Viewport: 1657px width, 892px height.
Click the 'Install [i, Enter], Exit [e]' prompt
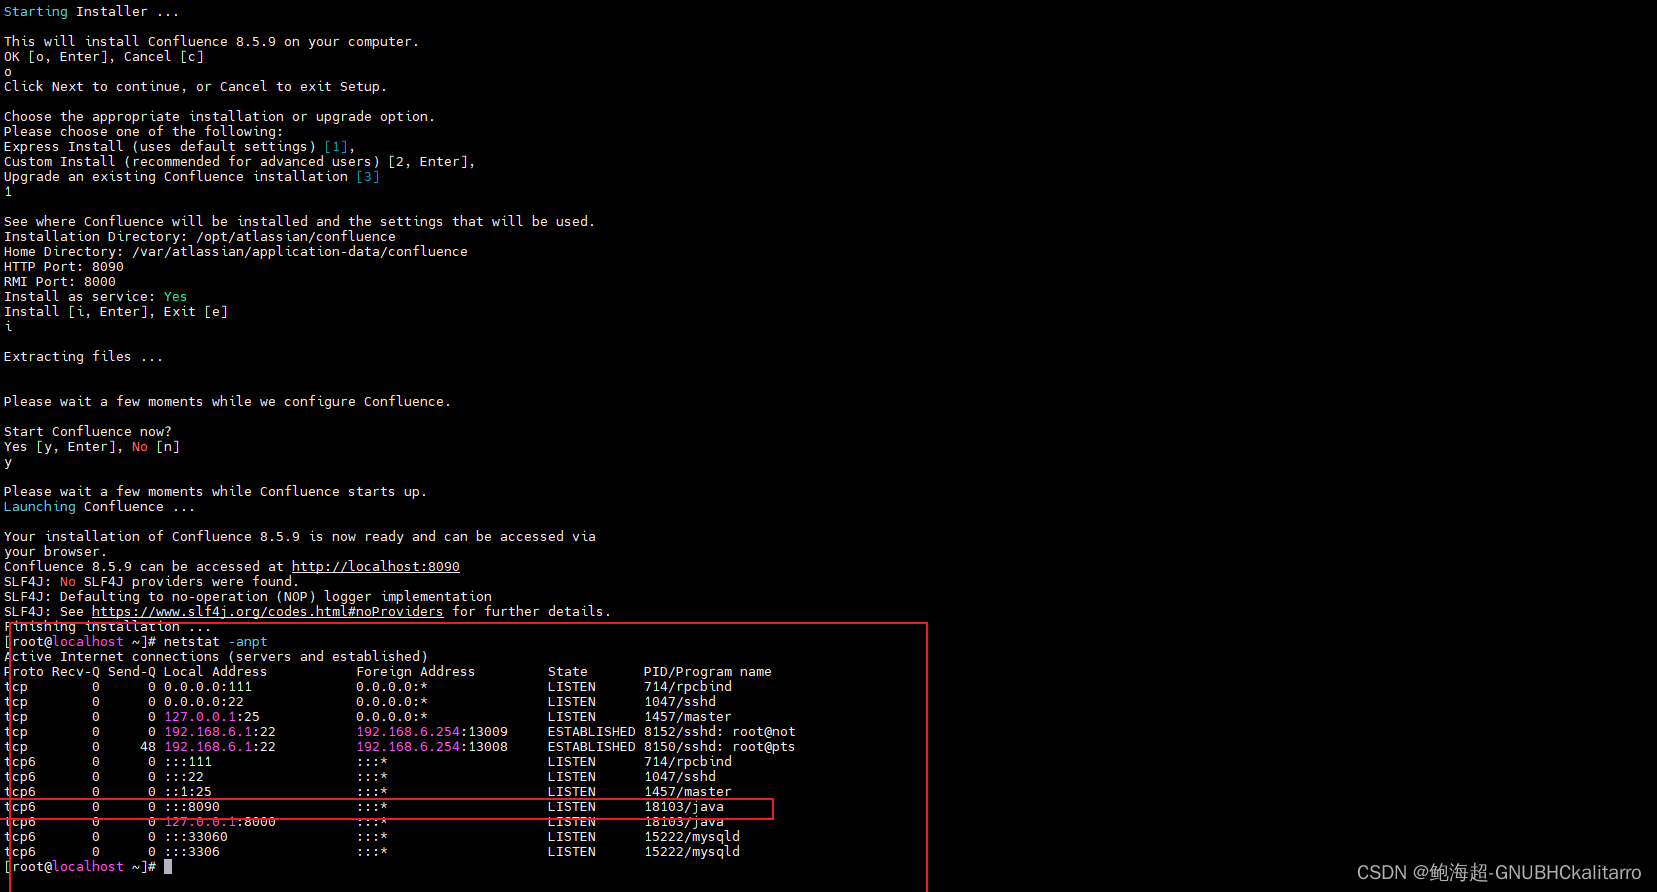tap(116, 311)
